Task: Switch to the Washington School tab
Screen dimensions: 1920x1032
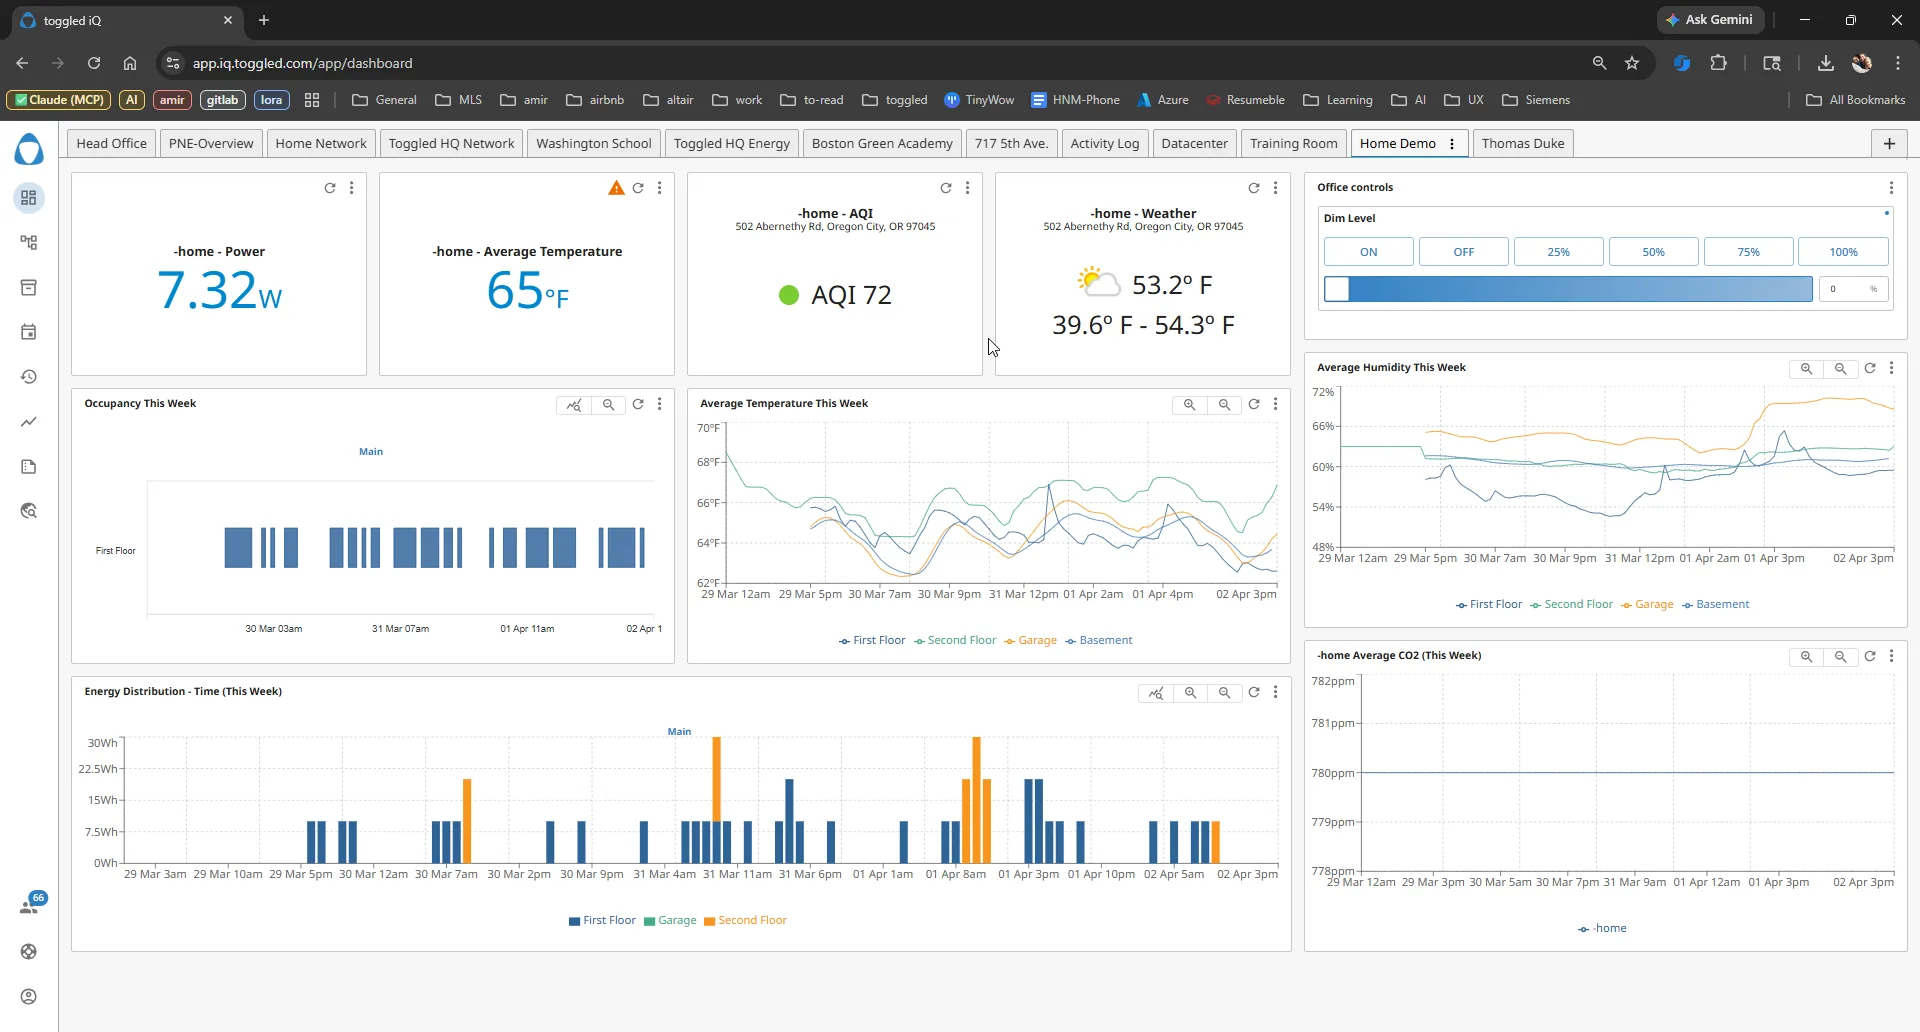Action: tap(594, 144)
